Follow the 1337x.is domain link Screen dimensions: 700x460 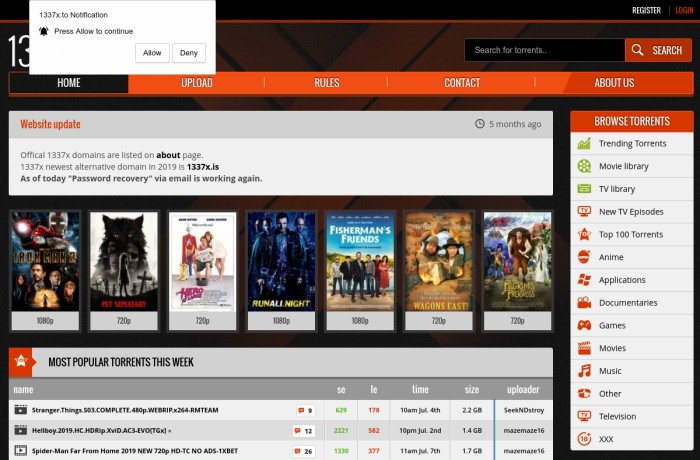(x=203, y=167)
